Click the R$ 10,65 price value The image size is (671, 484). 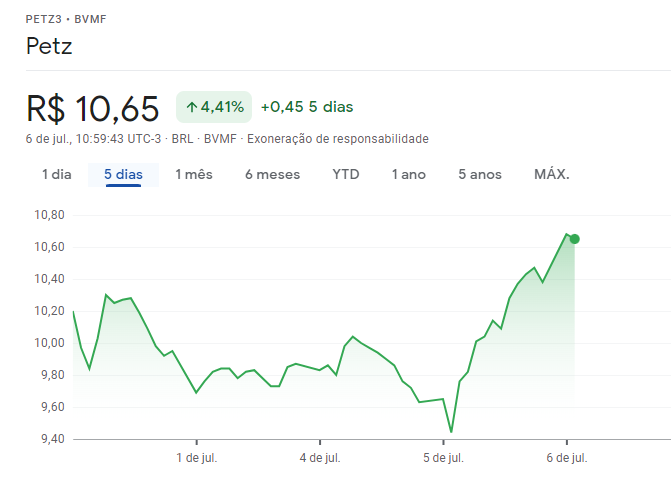click(x=93, y=107)
